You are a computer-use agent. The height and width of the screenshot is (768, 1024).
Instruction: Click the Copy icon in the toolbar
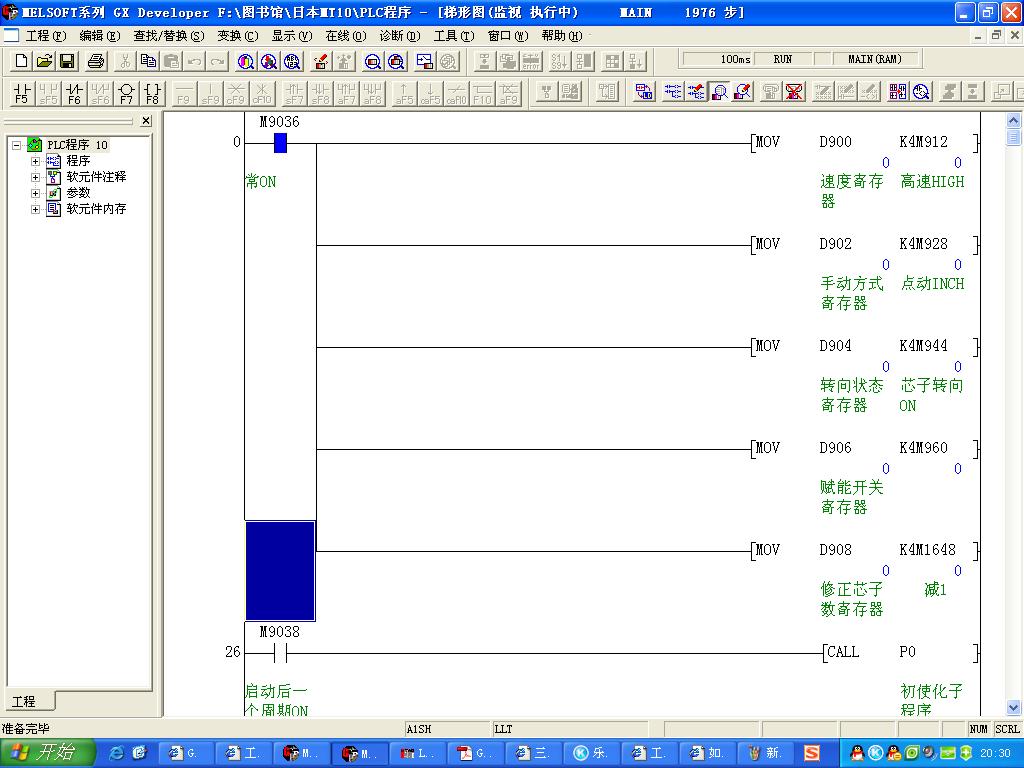[x=149, y=61]
